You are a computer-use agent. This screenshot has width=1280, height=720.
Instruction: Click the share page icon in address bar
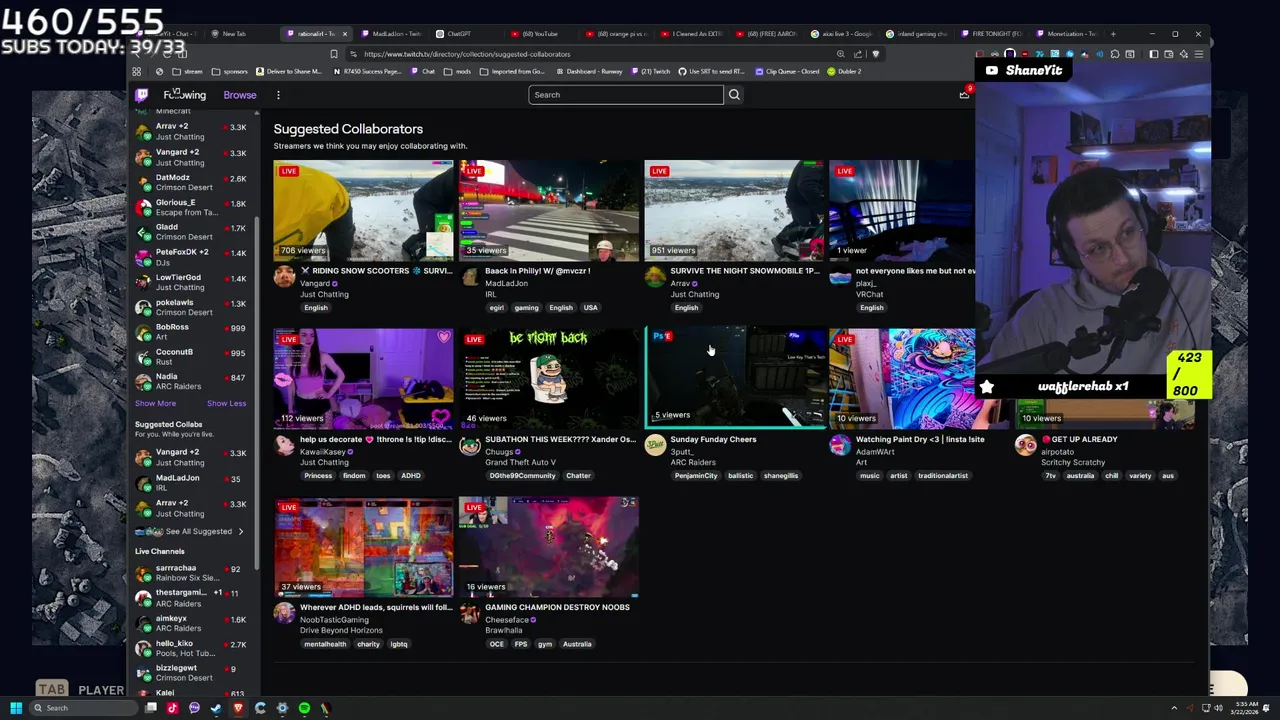pyautogui.click(x=858, y=54)
